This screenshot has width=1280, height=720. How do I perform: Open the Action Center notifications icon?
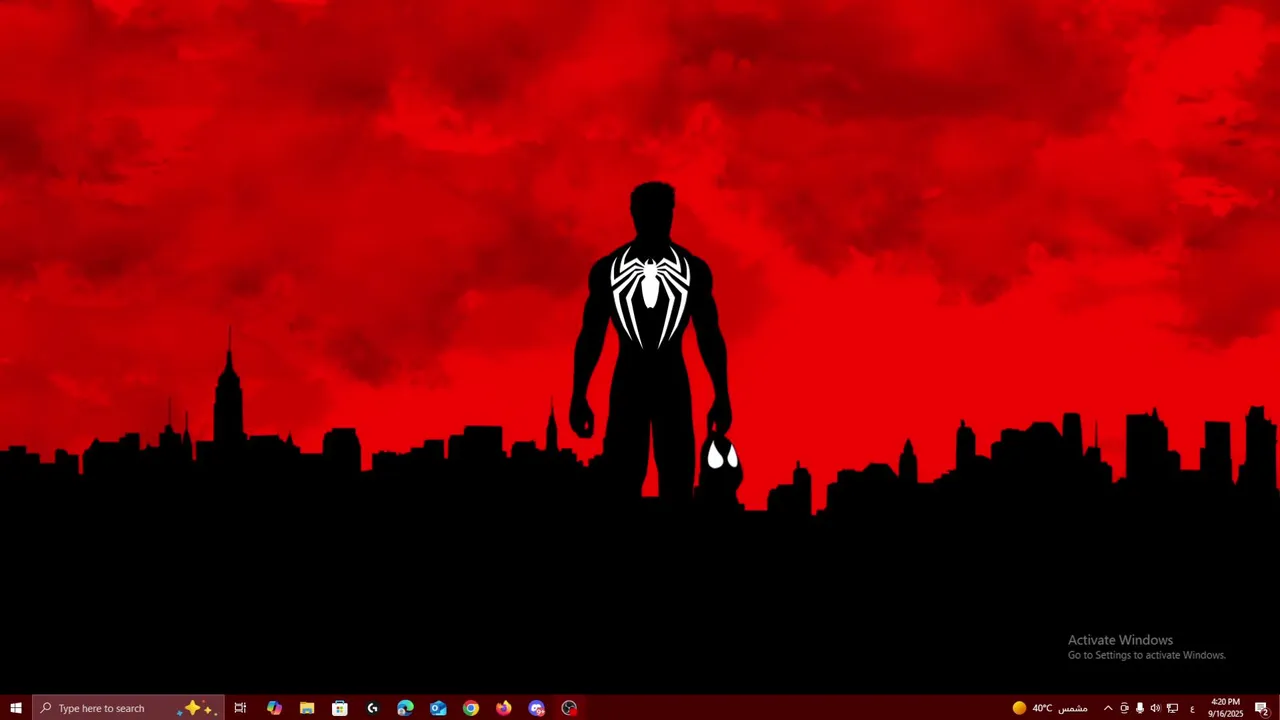click(x=1262, y=708)
